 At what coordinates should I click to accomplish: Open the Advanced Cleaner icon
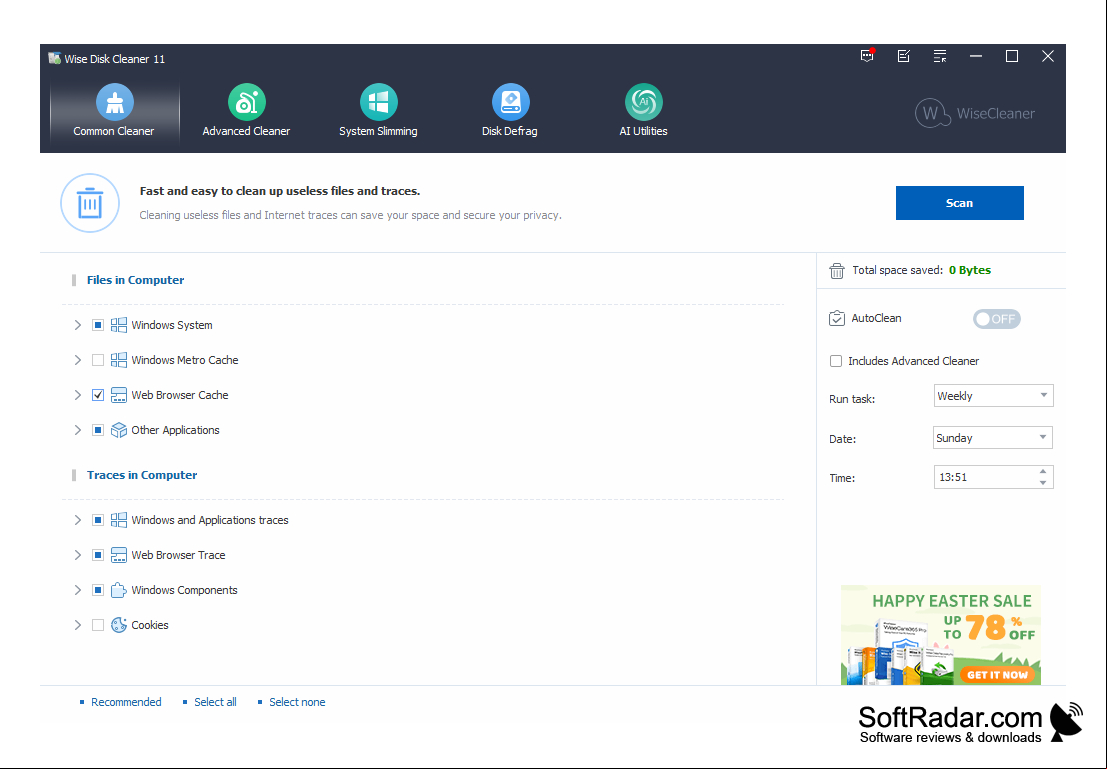click(x=246, y=102)
